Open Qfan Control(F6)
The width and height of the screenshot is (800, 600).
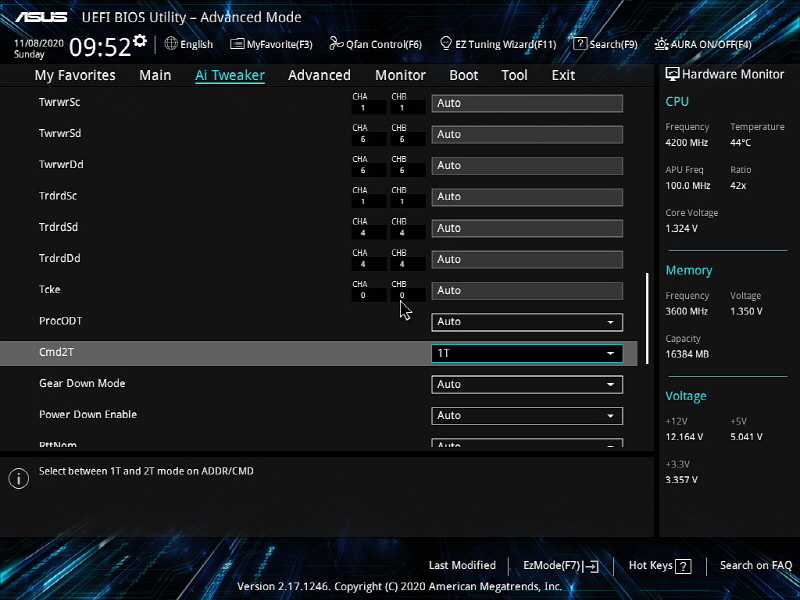pos(376,44)
